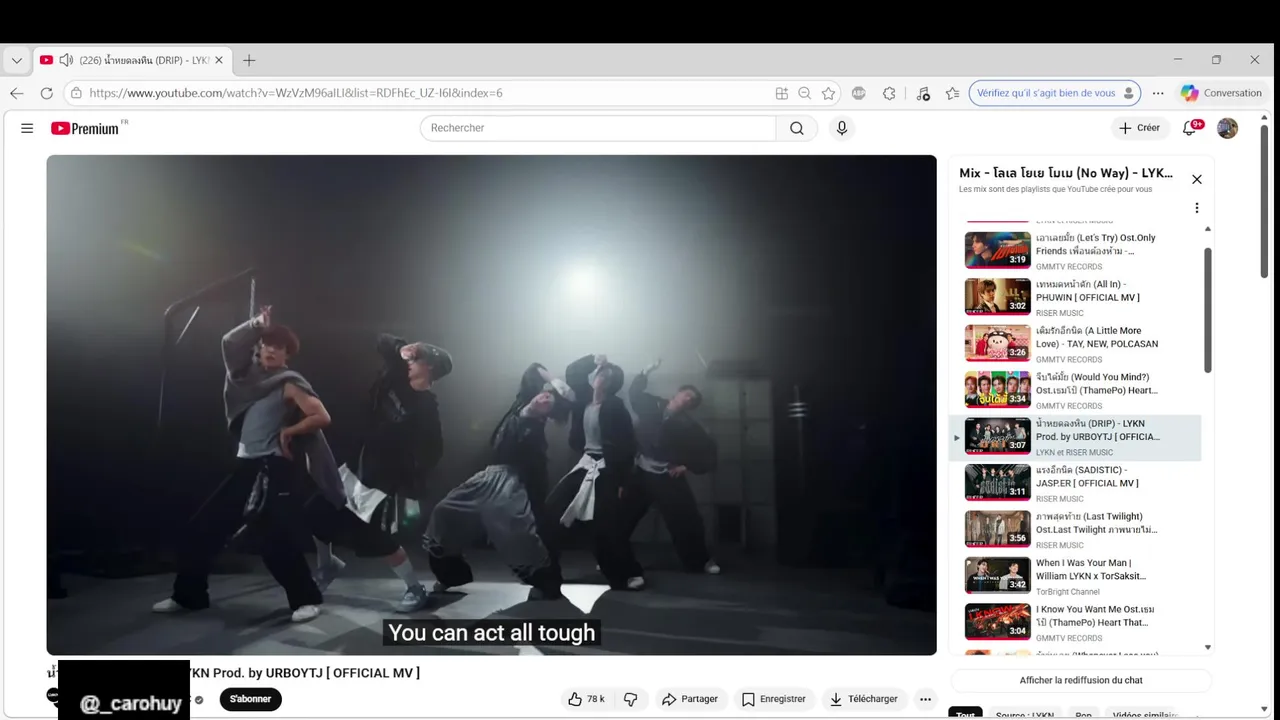1280x720 pixels.
Task: Click the S'abonner subscribe button
Action: tap(251, 699)
